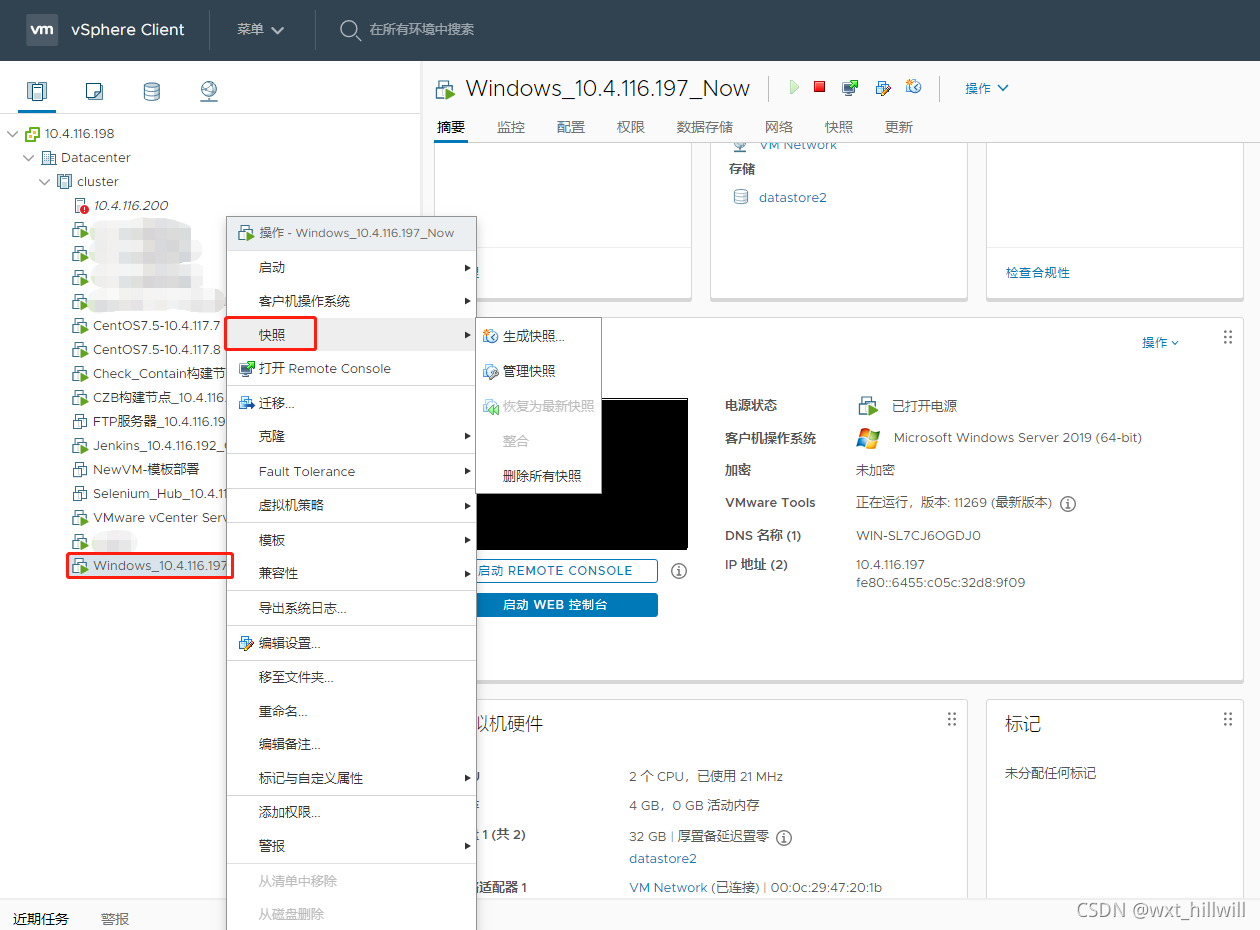Select CentOS7.5-10.4.117.7 in the tree
Viewport: 1260px width, 930px height.
(156, 325)
